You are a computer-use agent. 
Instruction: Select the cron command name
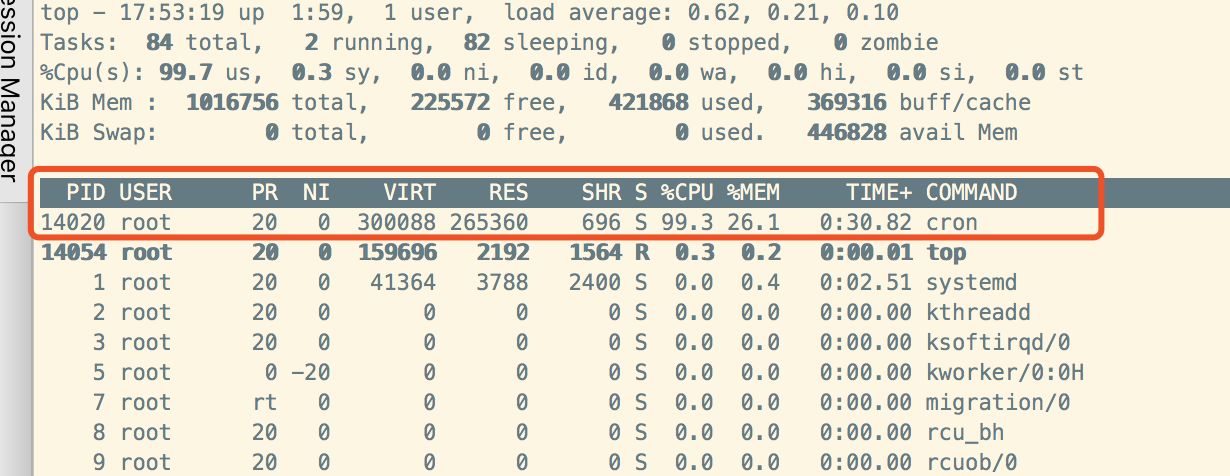click(952, 222)
